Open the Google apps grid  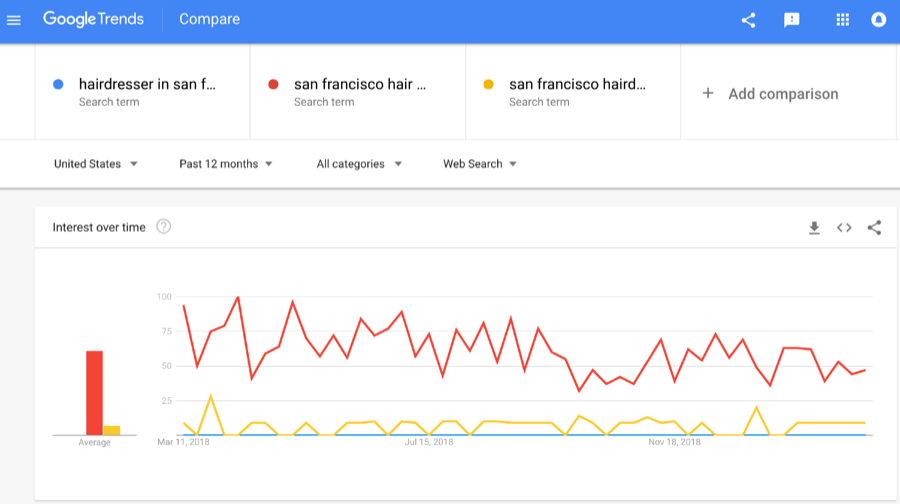(843, 20)
